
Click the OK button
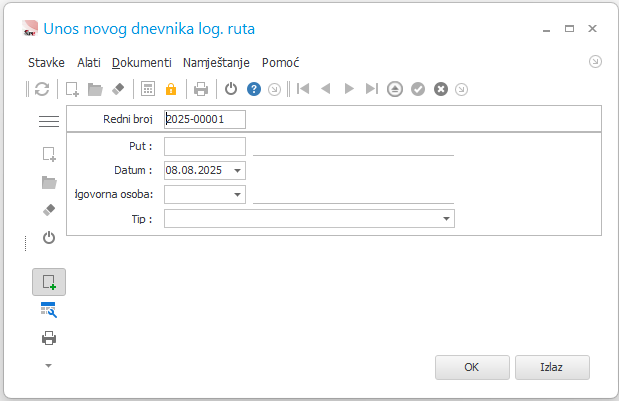pos(472,367)
